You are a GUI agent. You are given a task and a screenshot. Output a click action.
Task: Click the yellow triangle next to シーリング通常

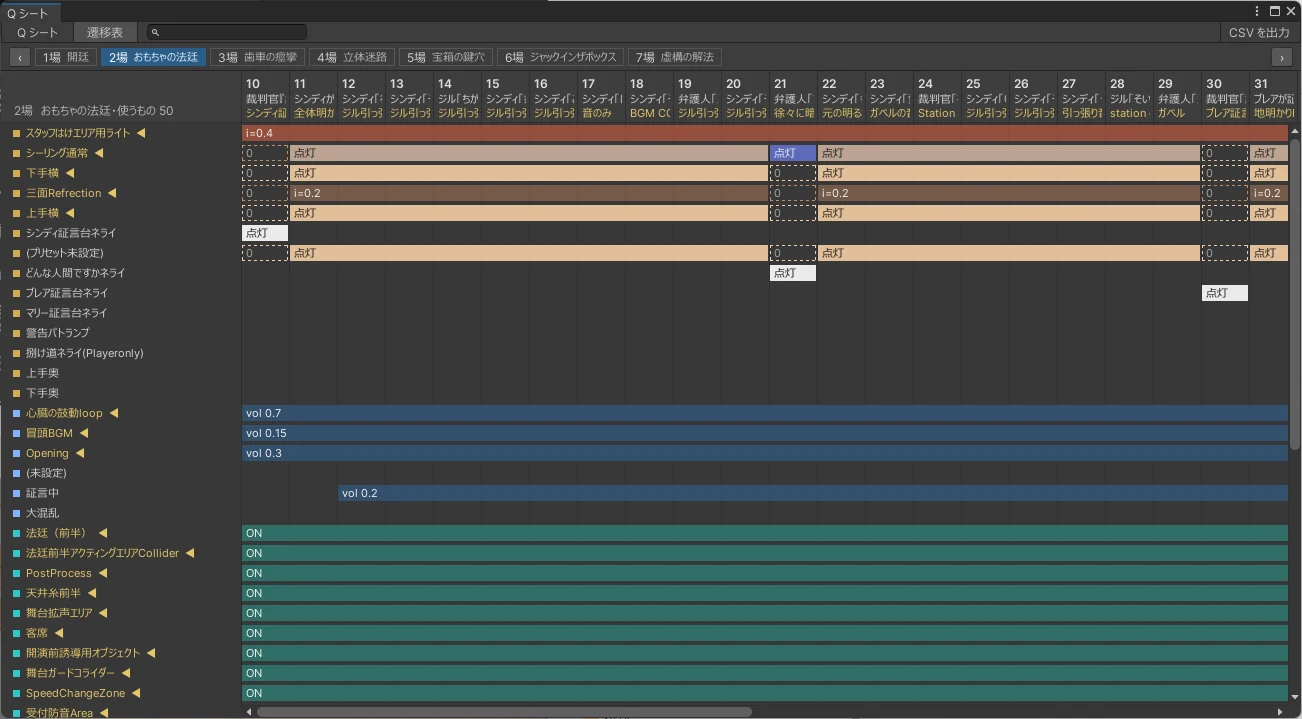point(99,153)
